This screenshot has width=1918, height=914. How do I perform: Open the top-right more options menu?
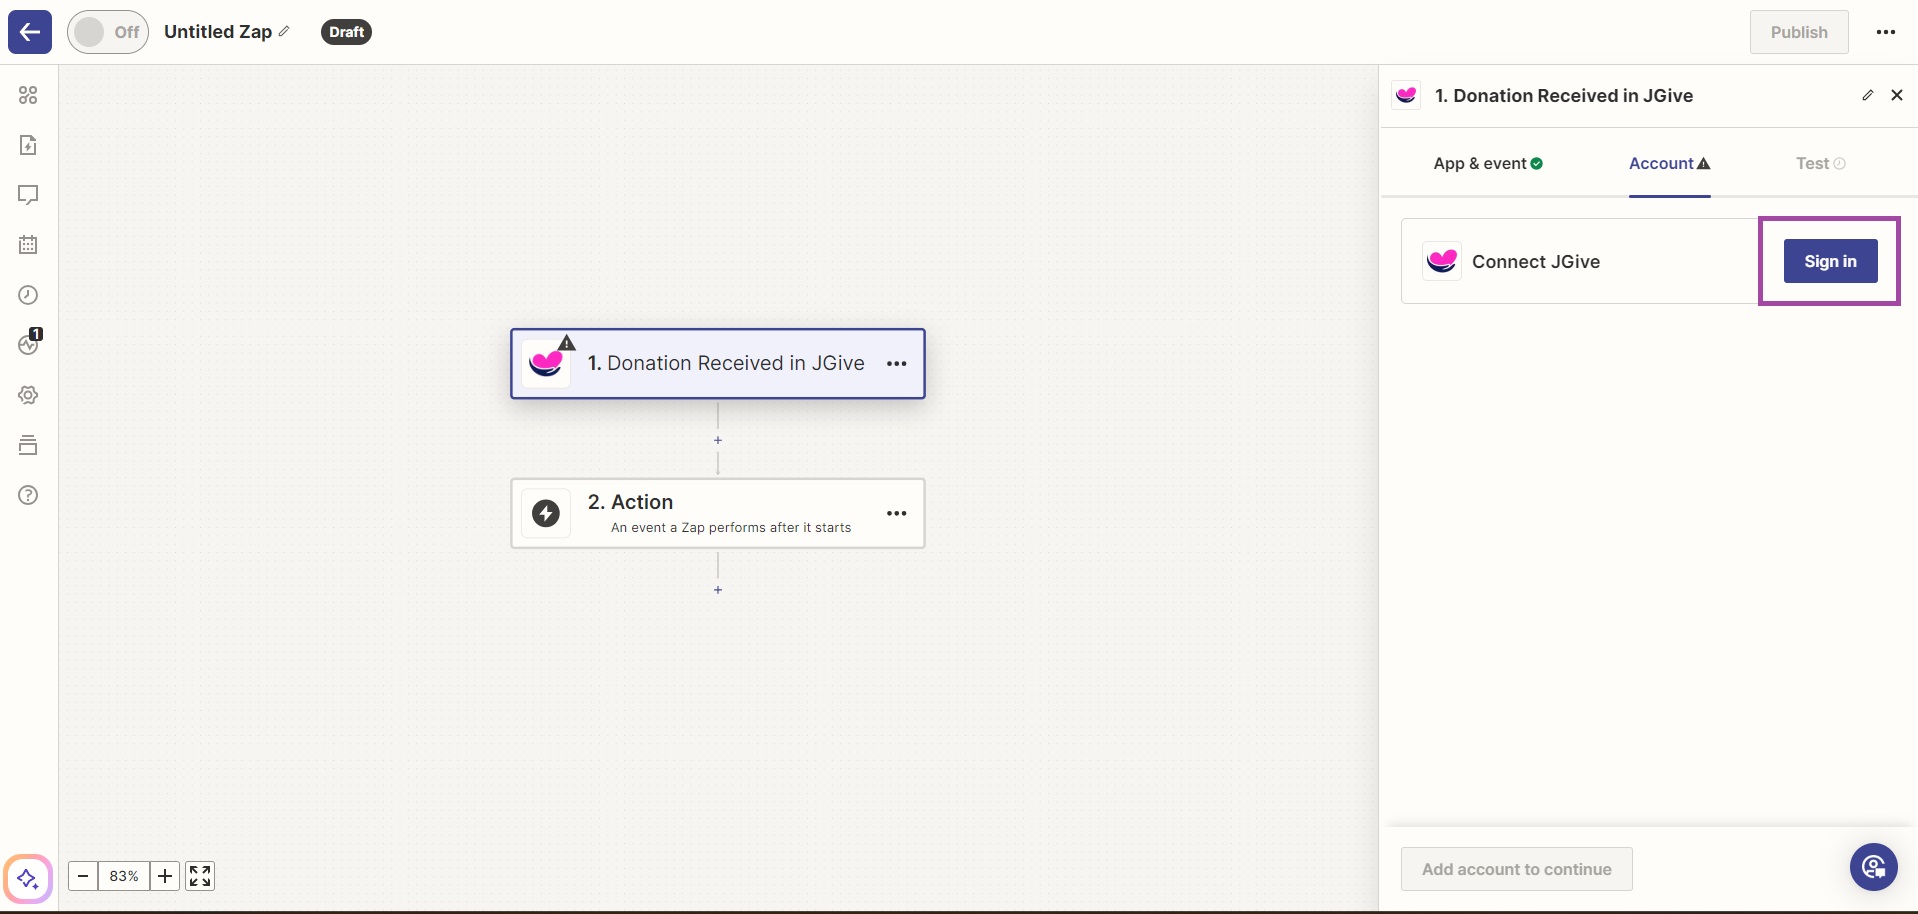[x=1886, y=32]
